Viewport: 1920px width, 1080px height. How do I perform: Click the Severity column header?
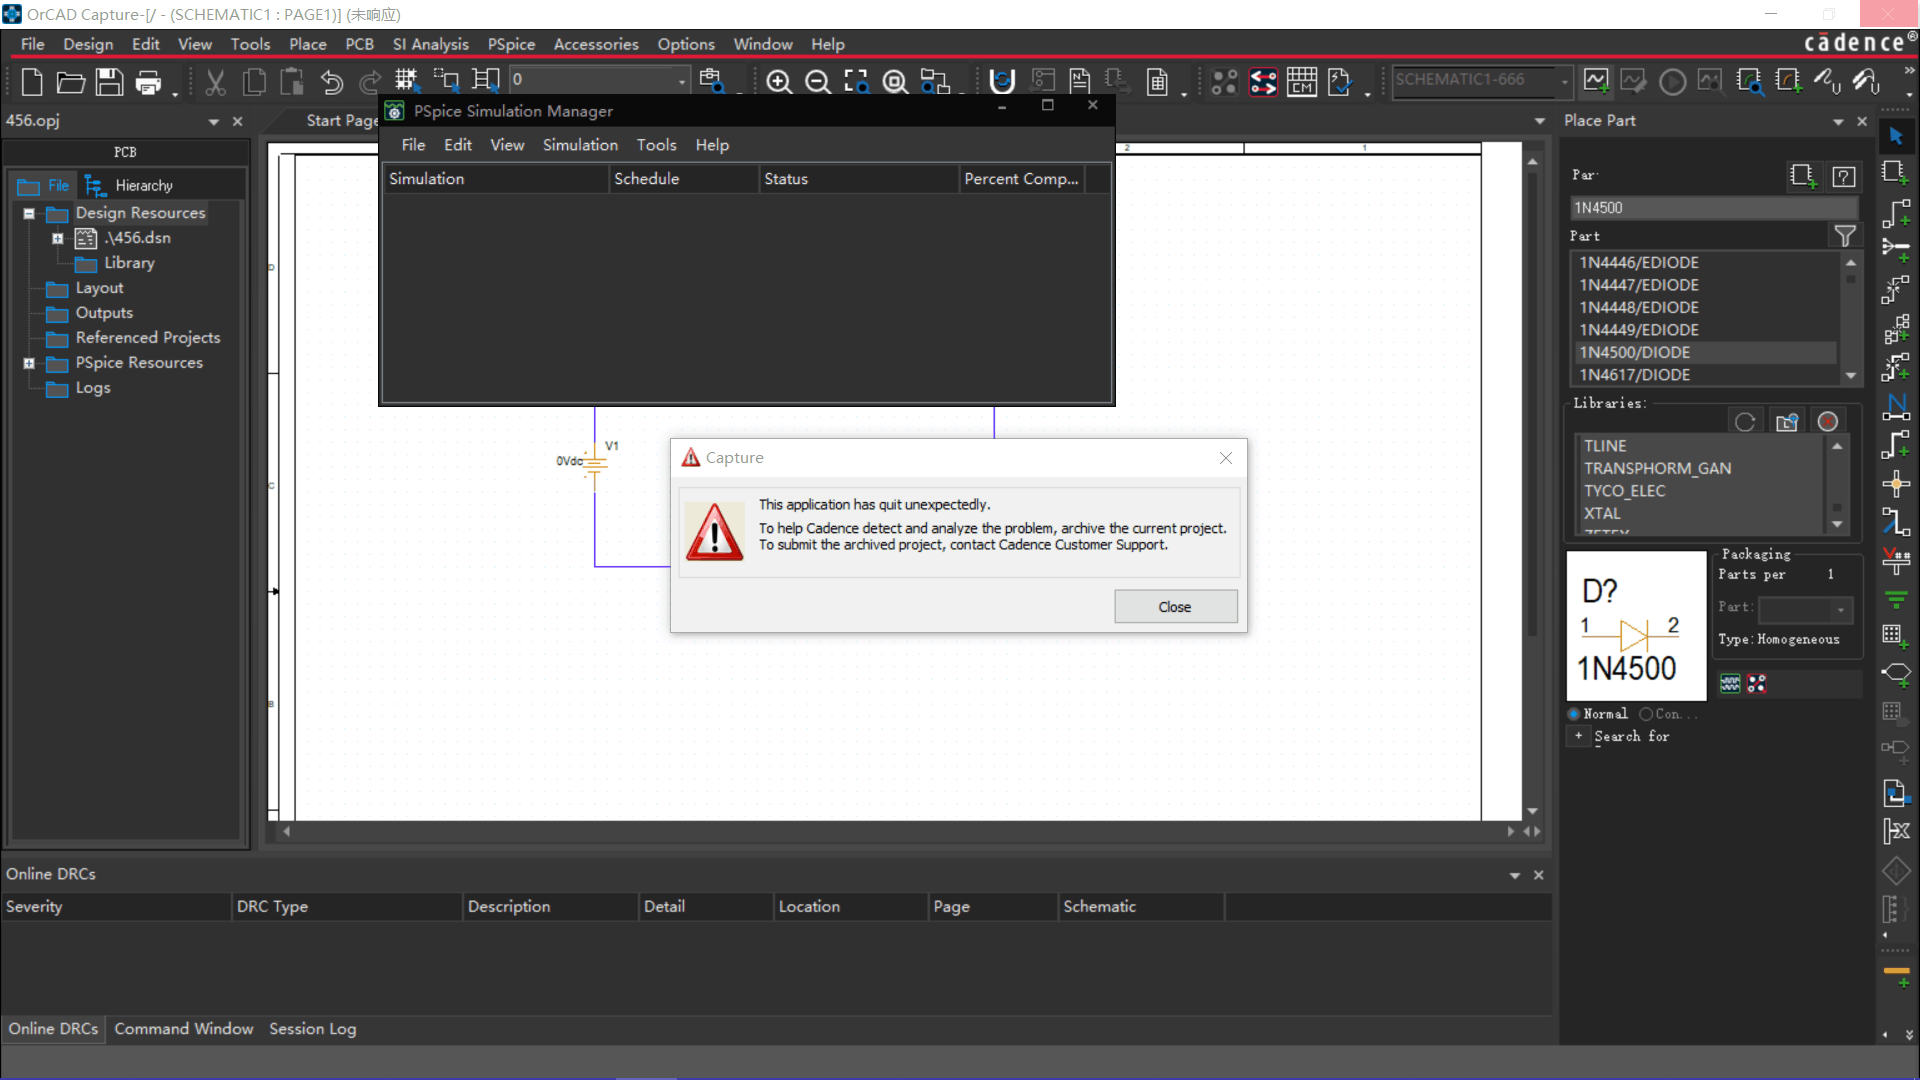click(116, 907)
